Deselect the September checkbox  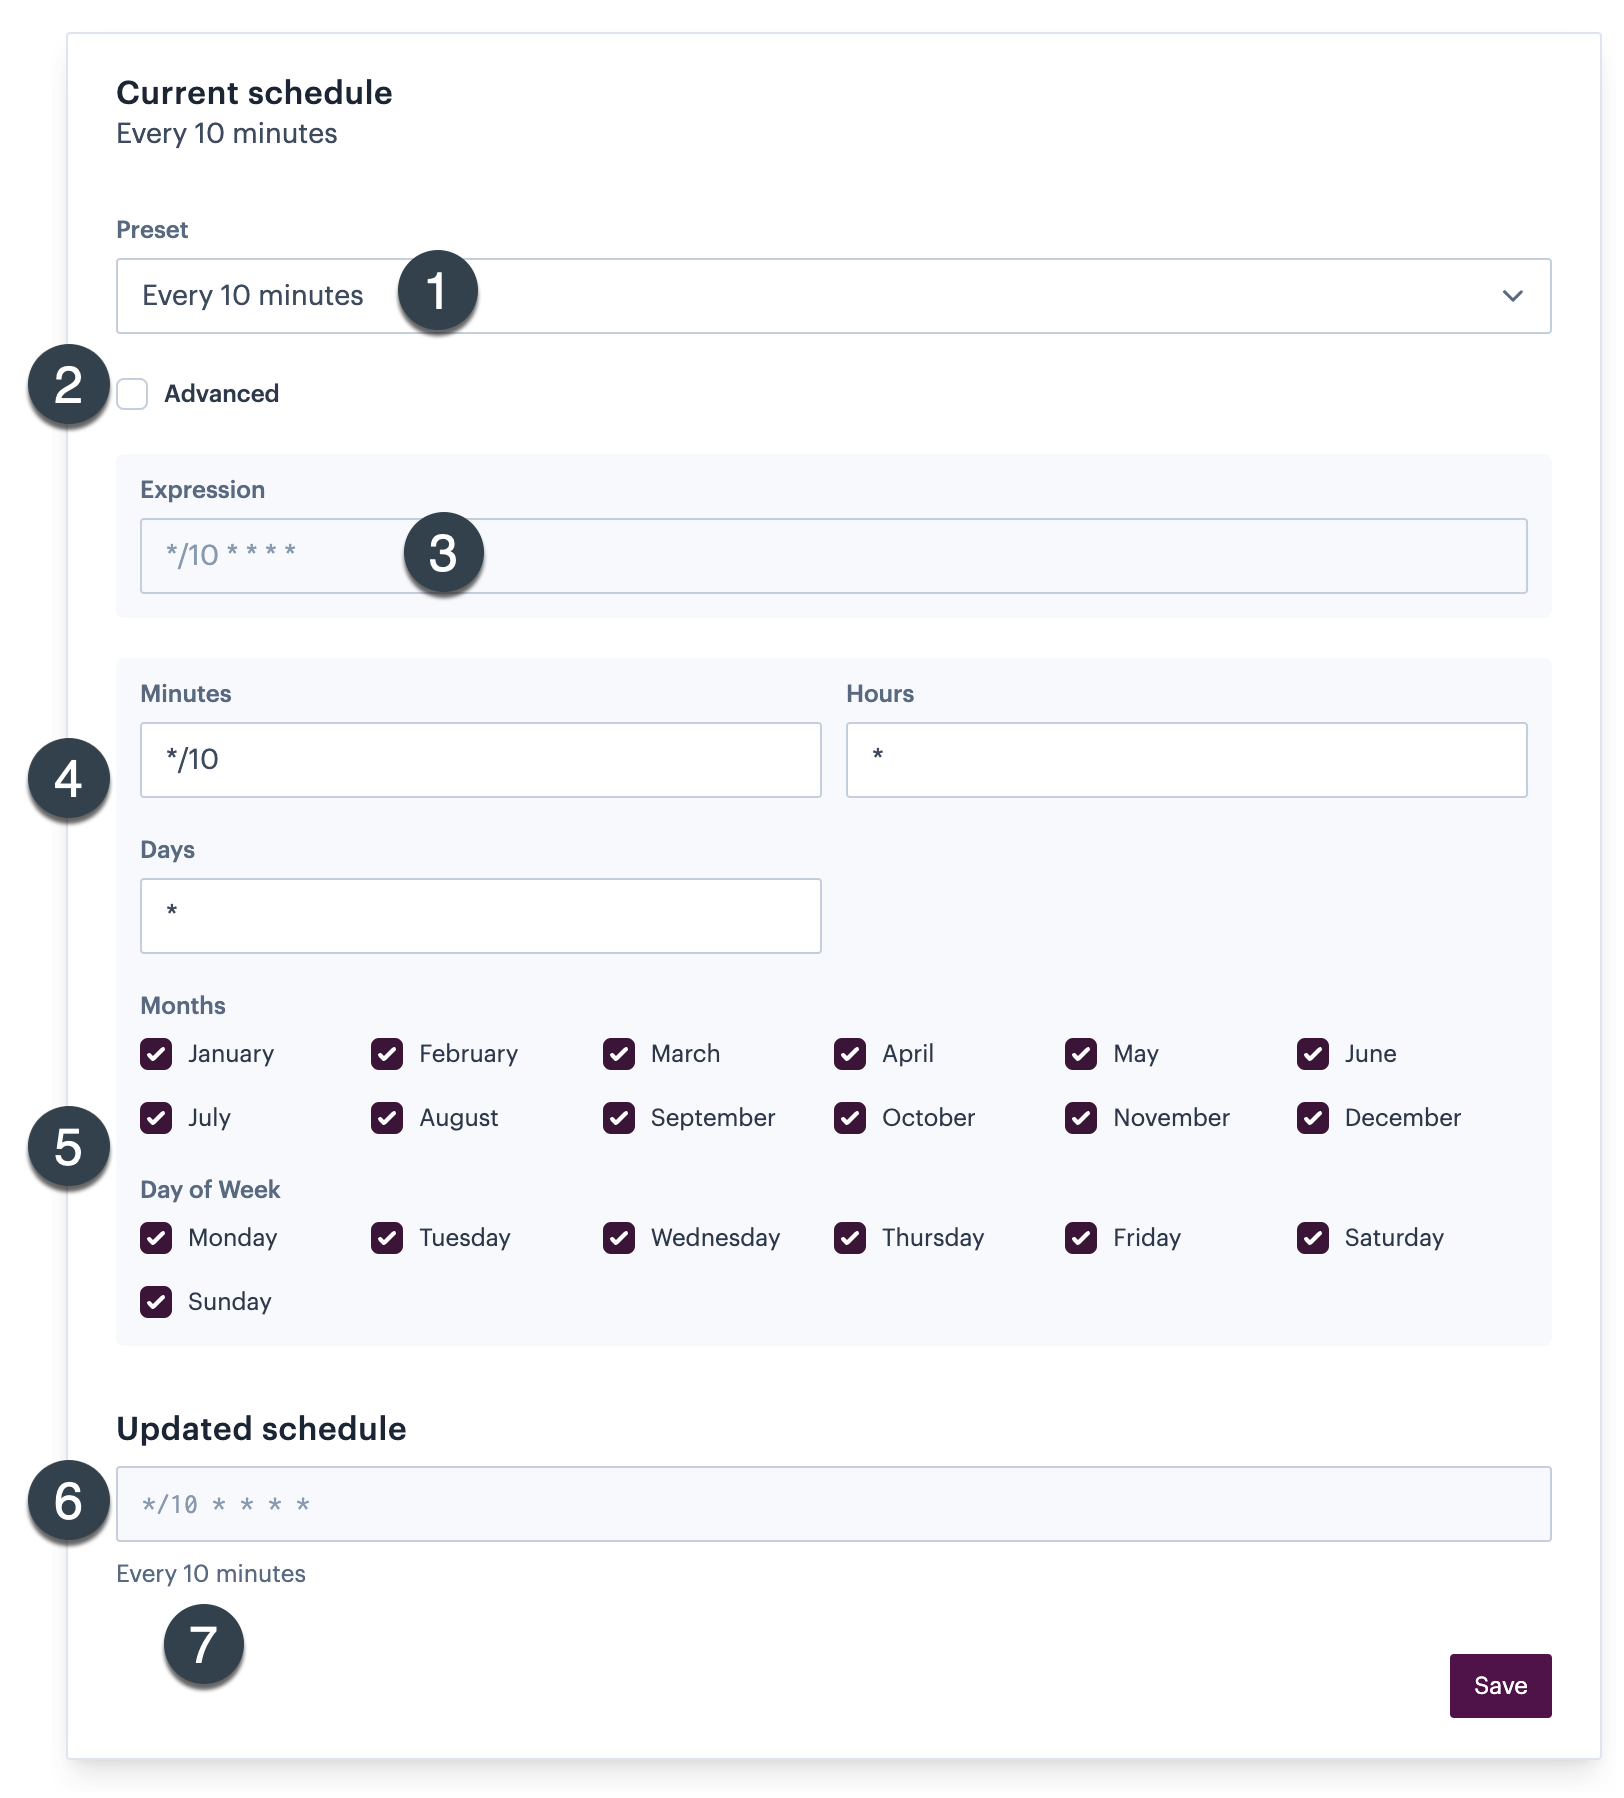coord(619,1118)
